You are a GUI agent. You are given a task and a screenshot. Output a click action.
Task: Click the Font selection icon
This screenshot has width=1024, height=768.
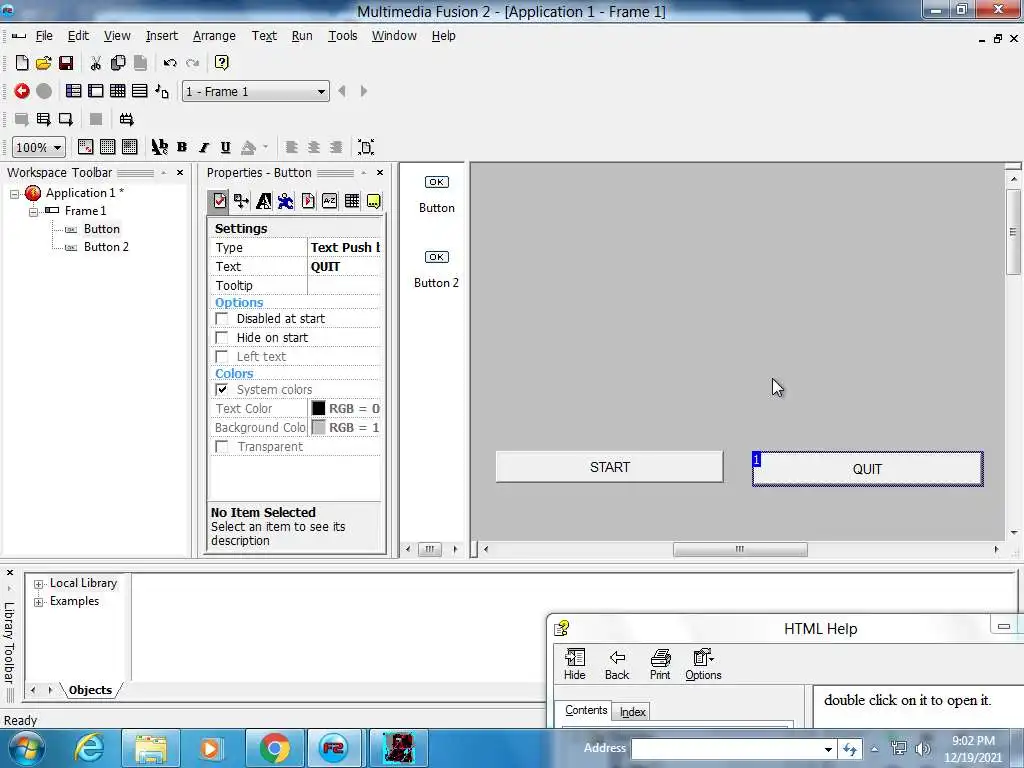159,147
